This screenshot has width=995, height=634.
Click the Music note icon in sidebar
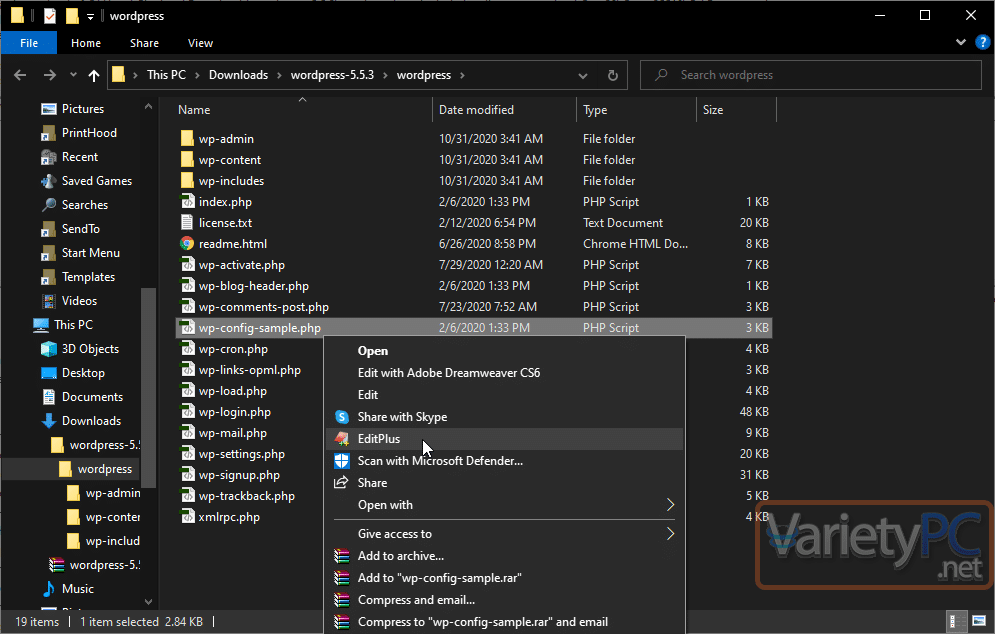click(x=49, y=589)
